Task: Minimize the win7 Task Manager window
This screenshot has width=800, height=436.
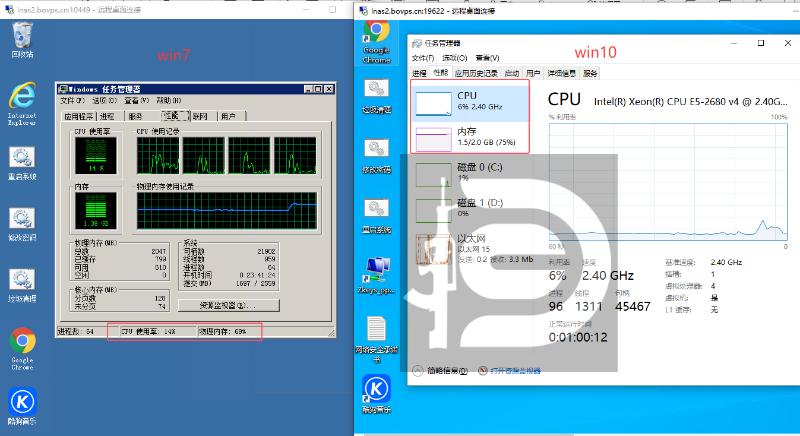Action: [x=308, y=89]
